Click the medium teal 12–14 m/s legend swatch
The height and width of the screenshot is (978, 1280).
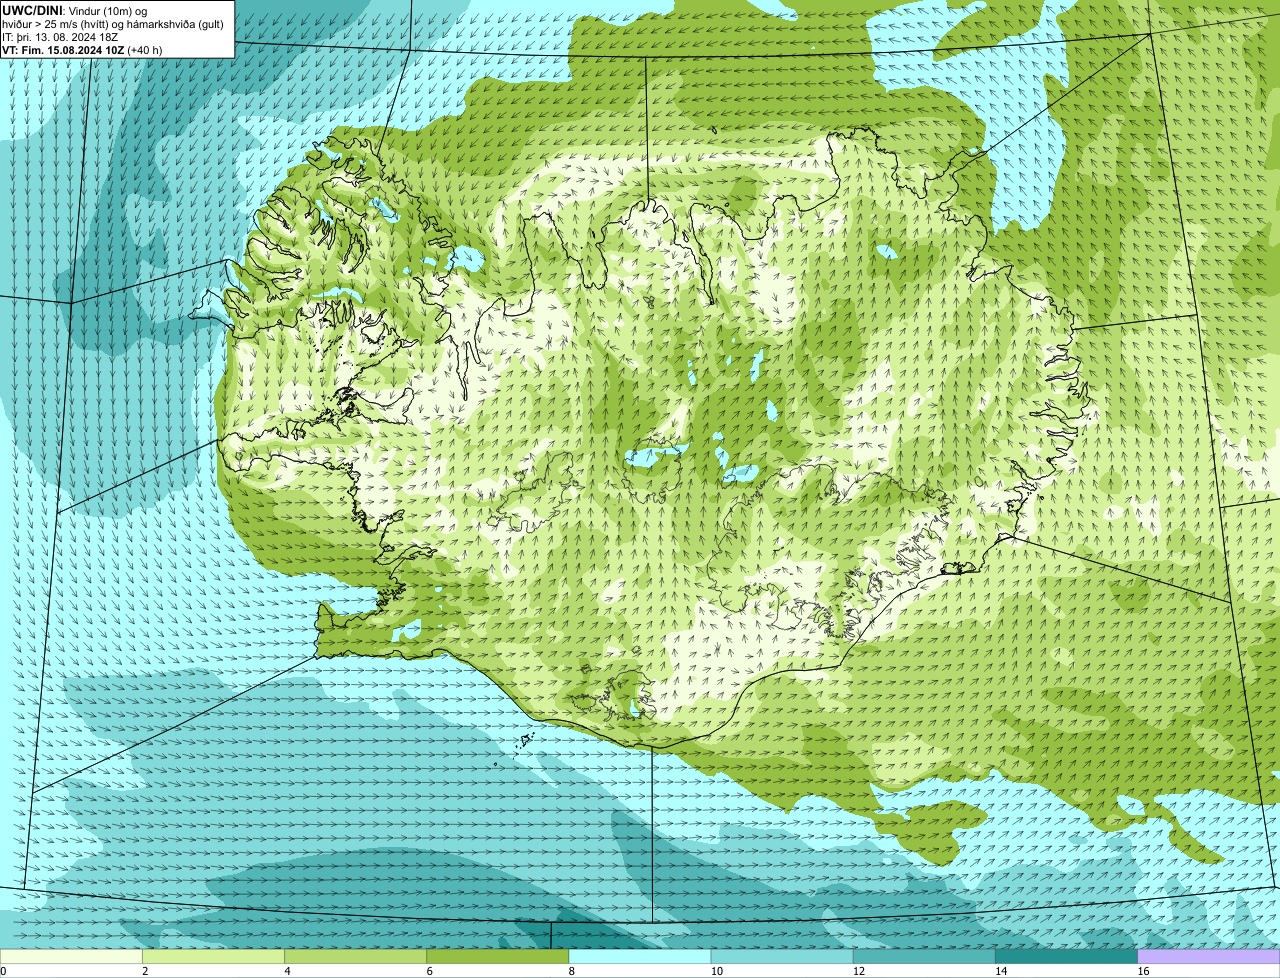click(x=924, y=956)
